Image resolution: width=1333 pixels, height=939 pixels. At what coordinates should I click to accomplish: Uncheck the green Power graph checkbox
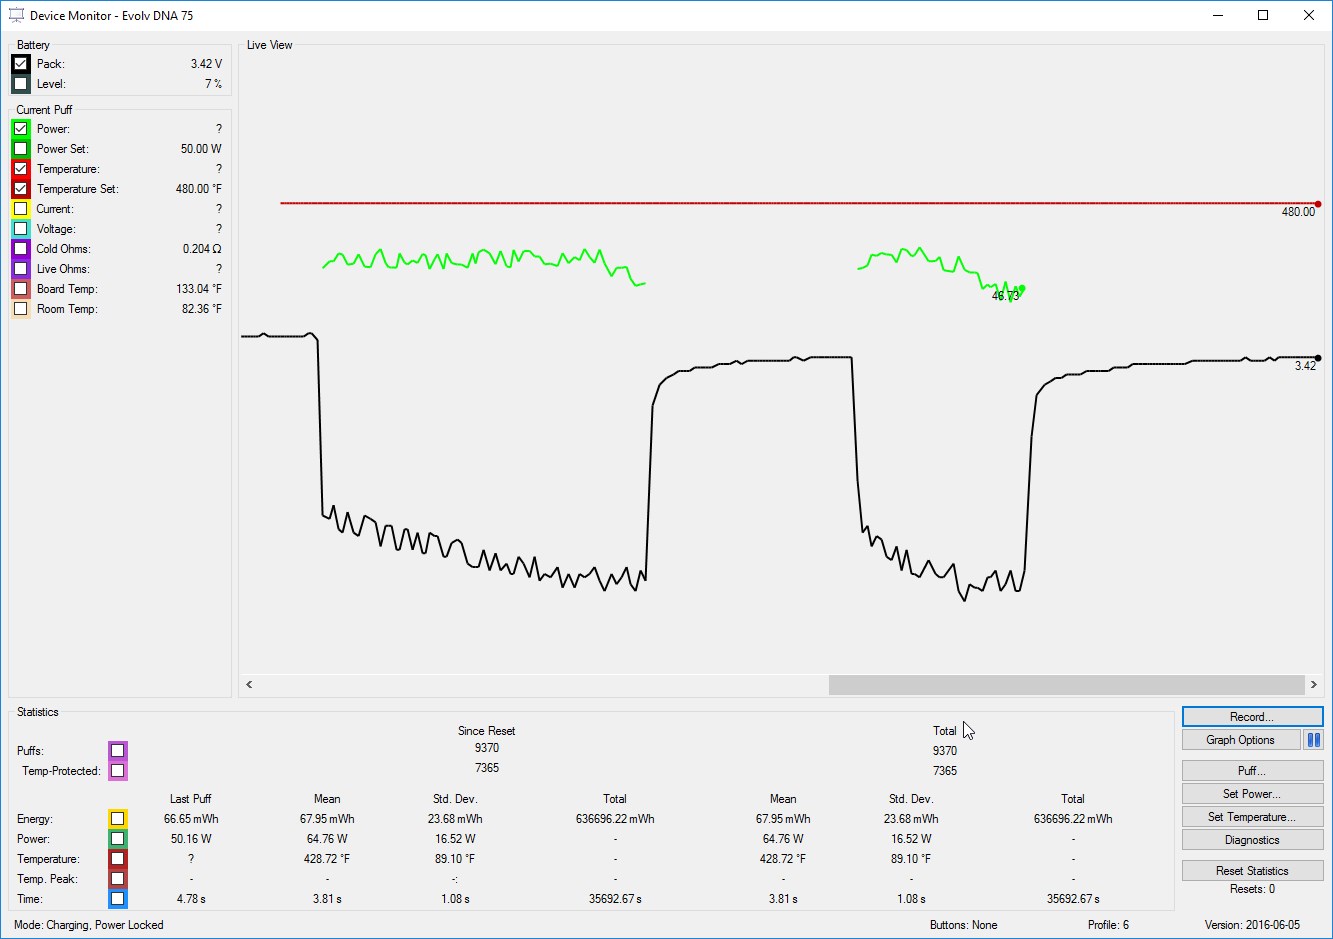tap(20, 129)
